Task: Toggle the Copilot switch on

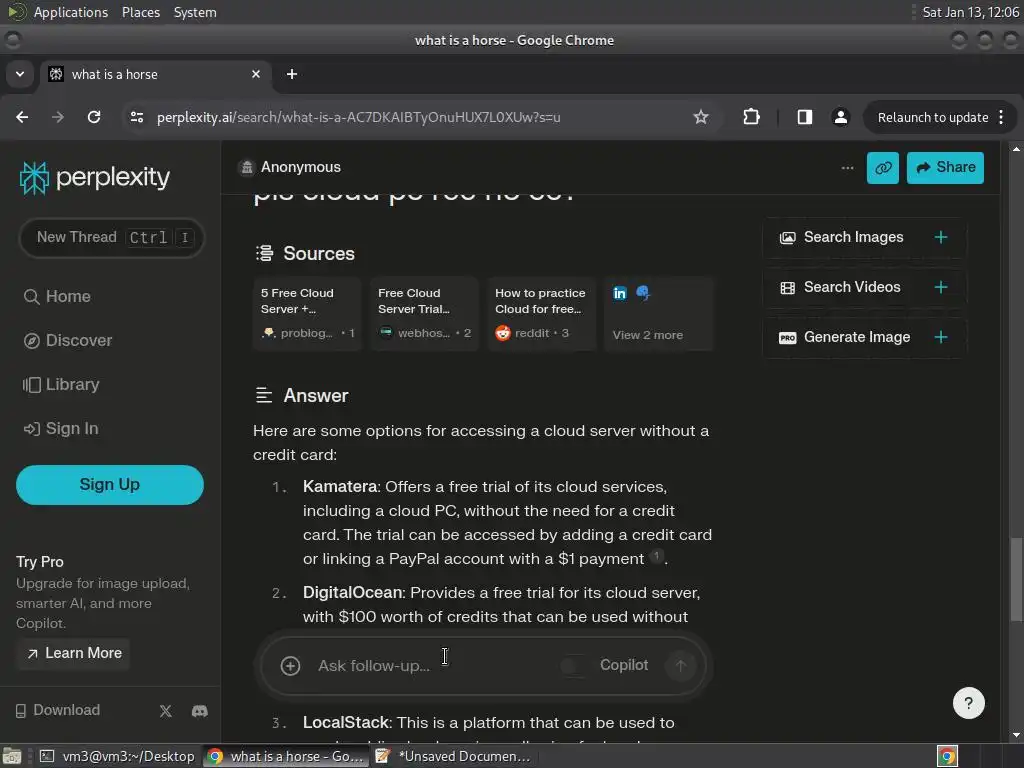Action: click(575, 665)
